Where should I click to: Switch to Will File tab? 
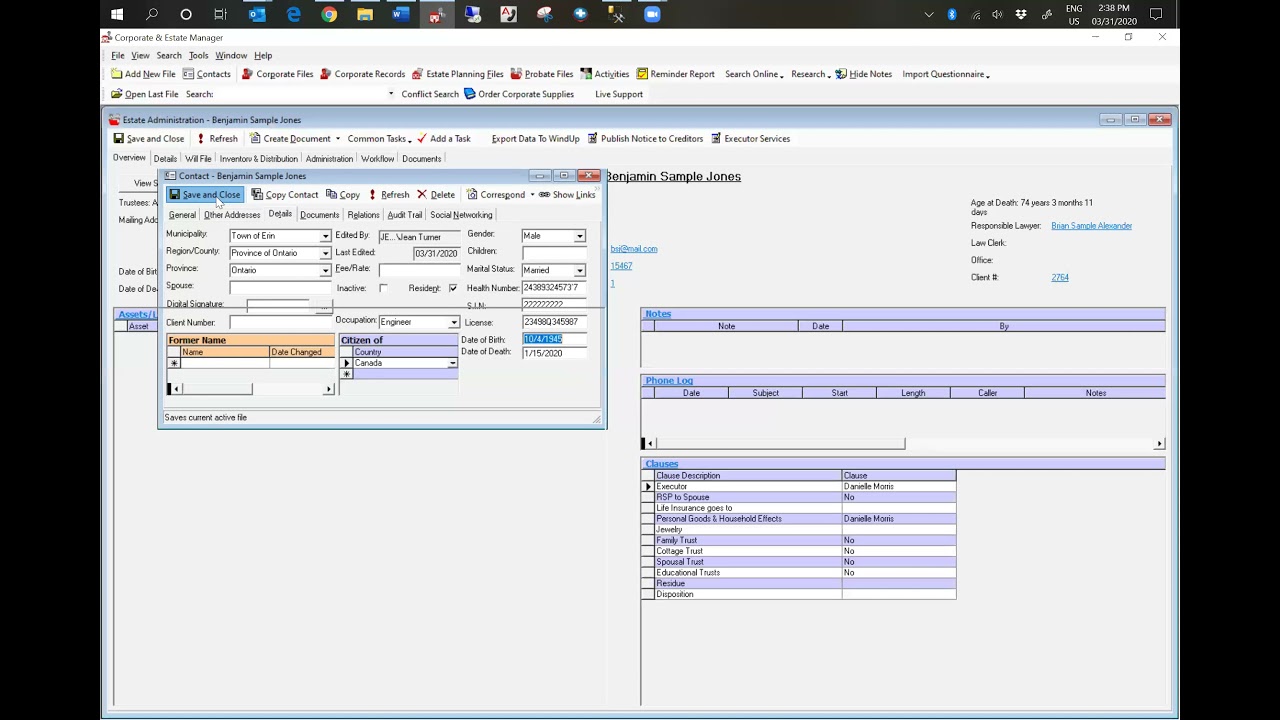tap(198, 159)
